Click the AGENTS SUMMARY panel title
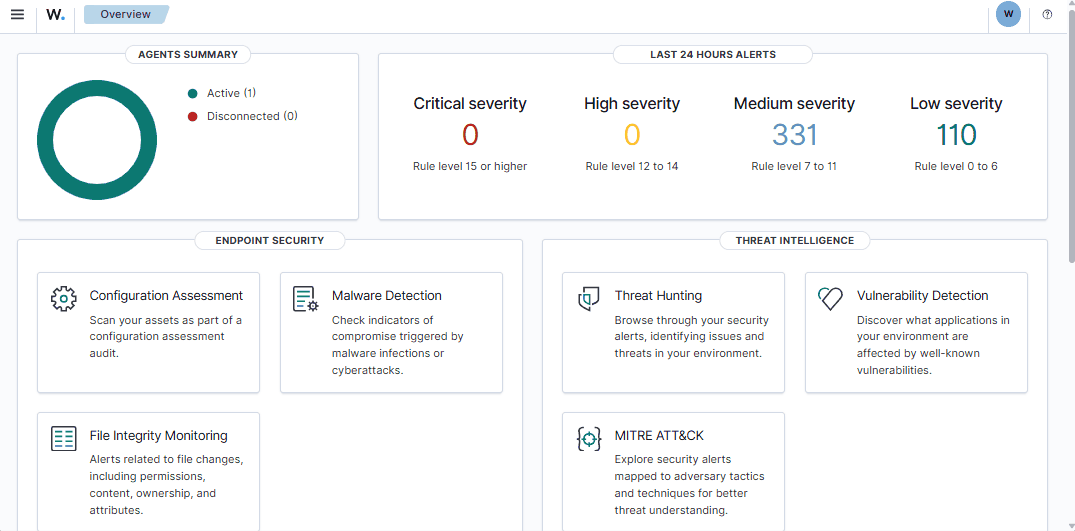This screenshot has width=1075, height=531. pyautogui.click(x=188, y=55)
